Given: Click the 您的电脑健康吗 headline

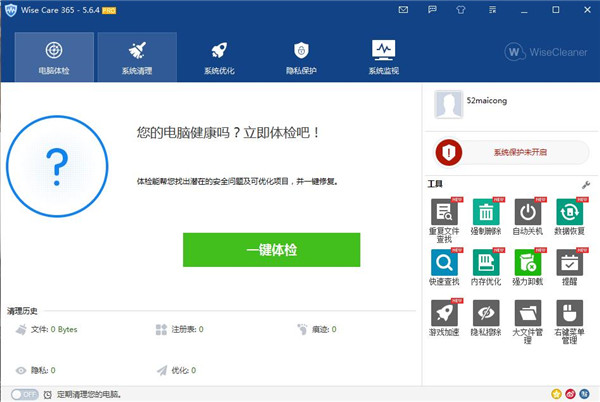Looking at the screenshot, I should (x=228, y=133).
